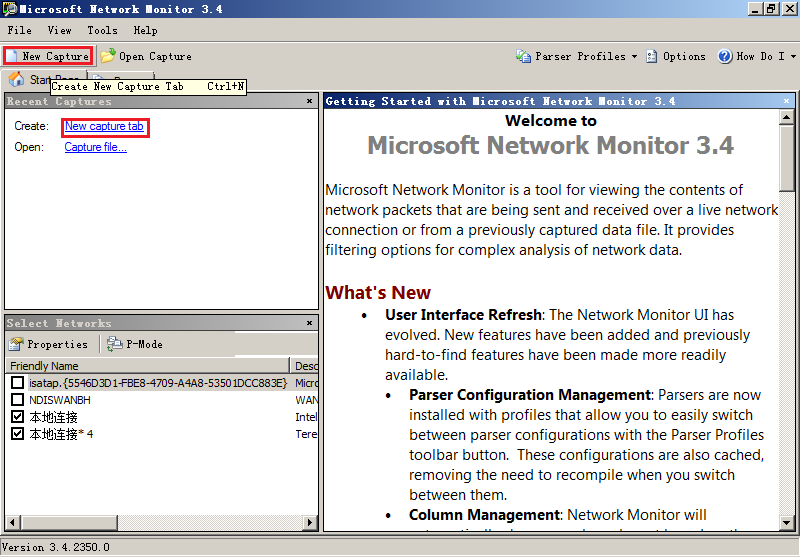Click the P-Mode network icon

[x=114, y=344]
